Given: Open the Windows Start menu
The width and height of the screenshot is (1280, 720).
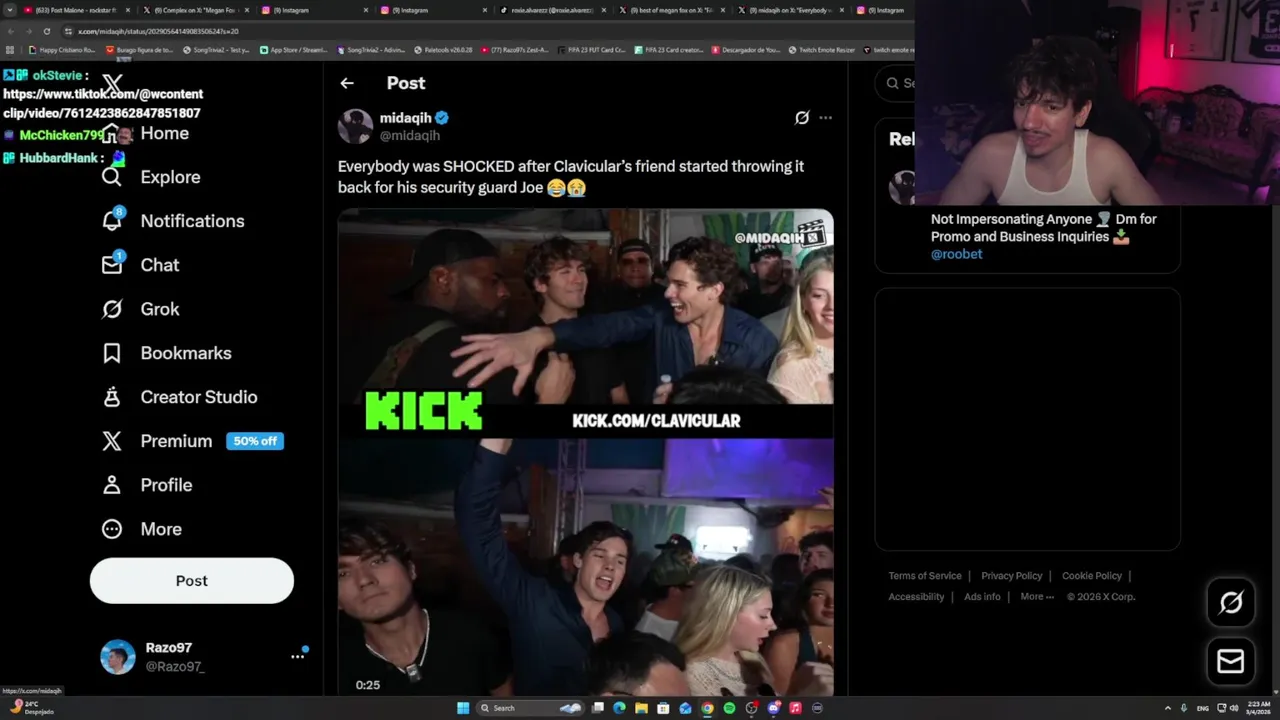Looking at the screenshot, I should pos(463,708).
